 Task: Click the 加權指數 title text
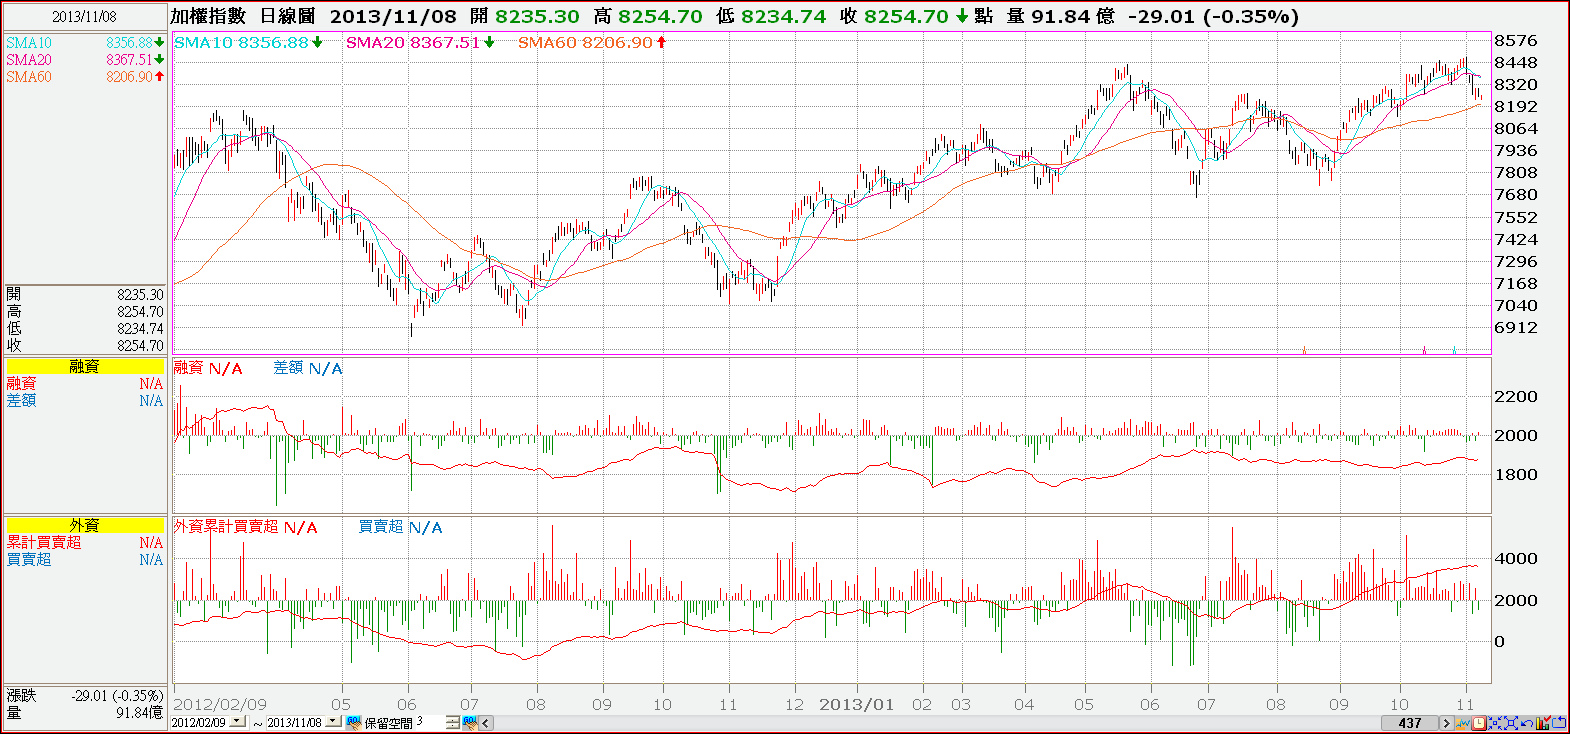[x=208, y=16]
